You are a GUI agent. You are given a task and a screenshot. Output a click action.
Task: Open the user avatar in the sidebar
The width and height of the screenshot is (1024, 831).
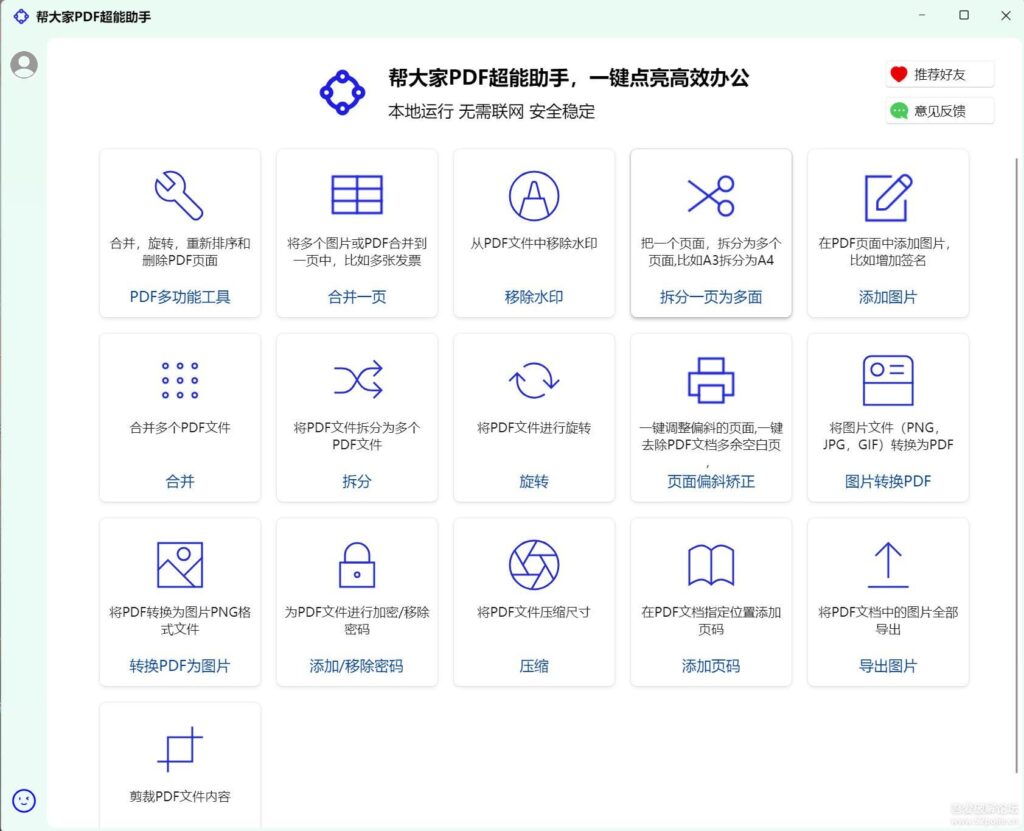coord(23,65)
